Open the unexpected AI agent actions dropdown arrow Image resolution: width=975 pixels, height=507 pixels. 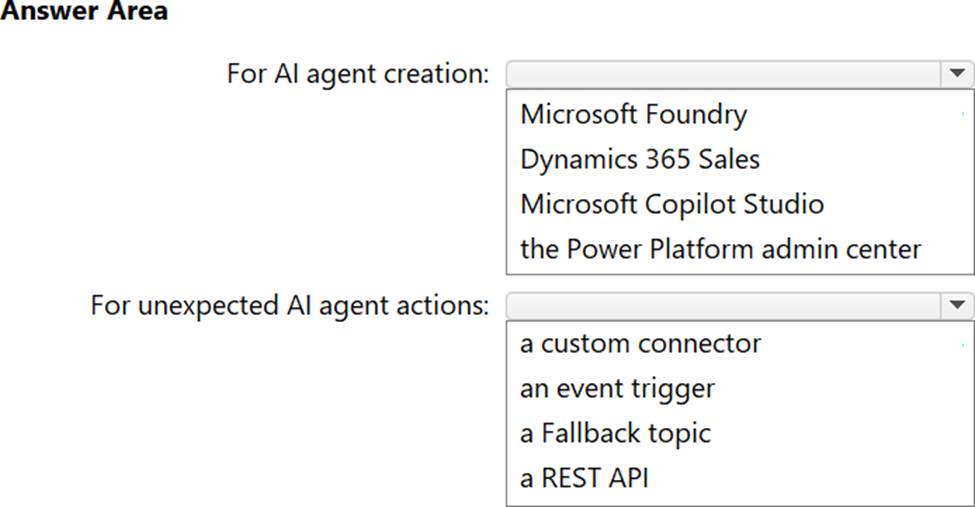coord(957,305)
